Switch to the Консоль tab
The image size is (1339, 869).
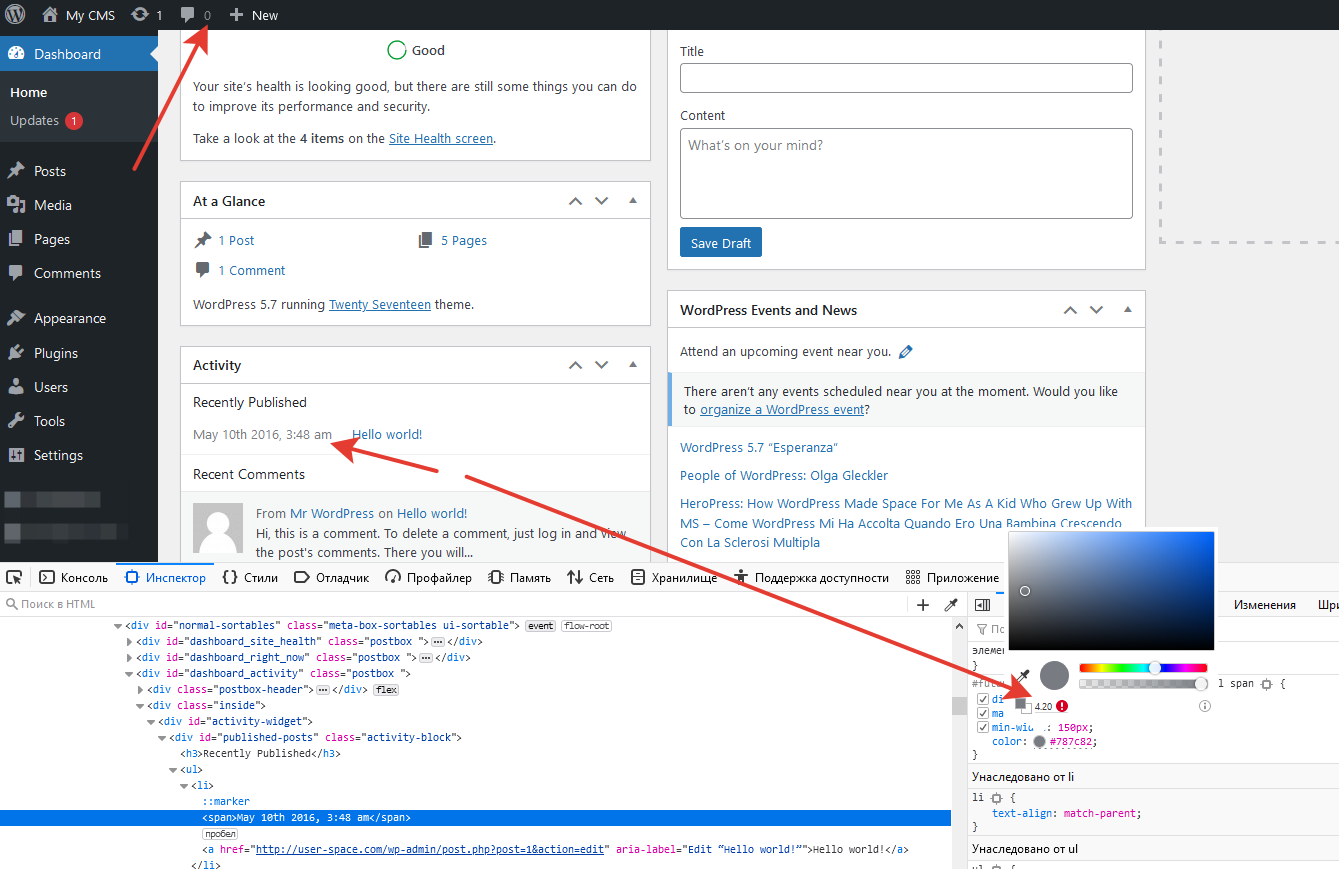[74, 577]
